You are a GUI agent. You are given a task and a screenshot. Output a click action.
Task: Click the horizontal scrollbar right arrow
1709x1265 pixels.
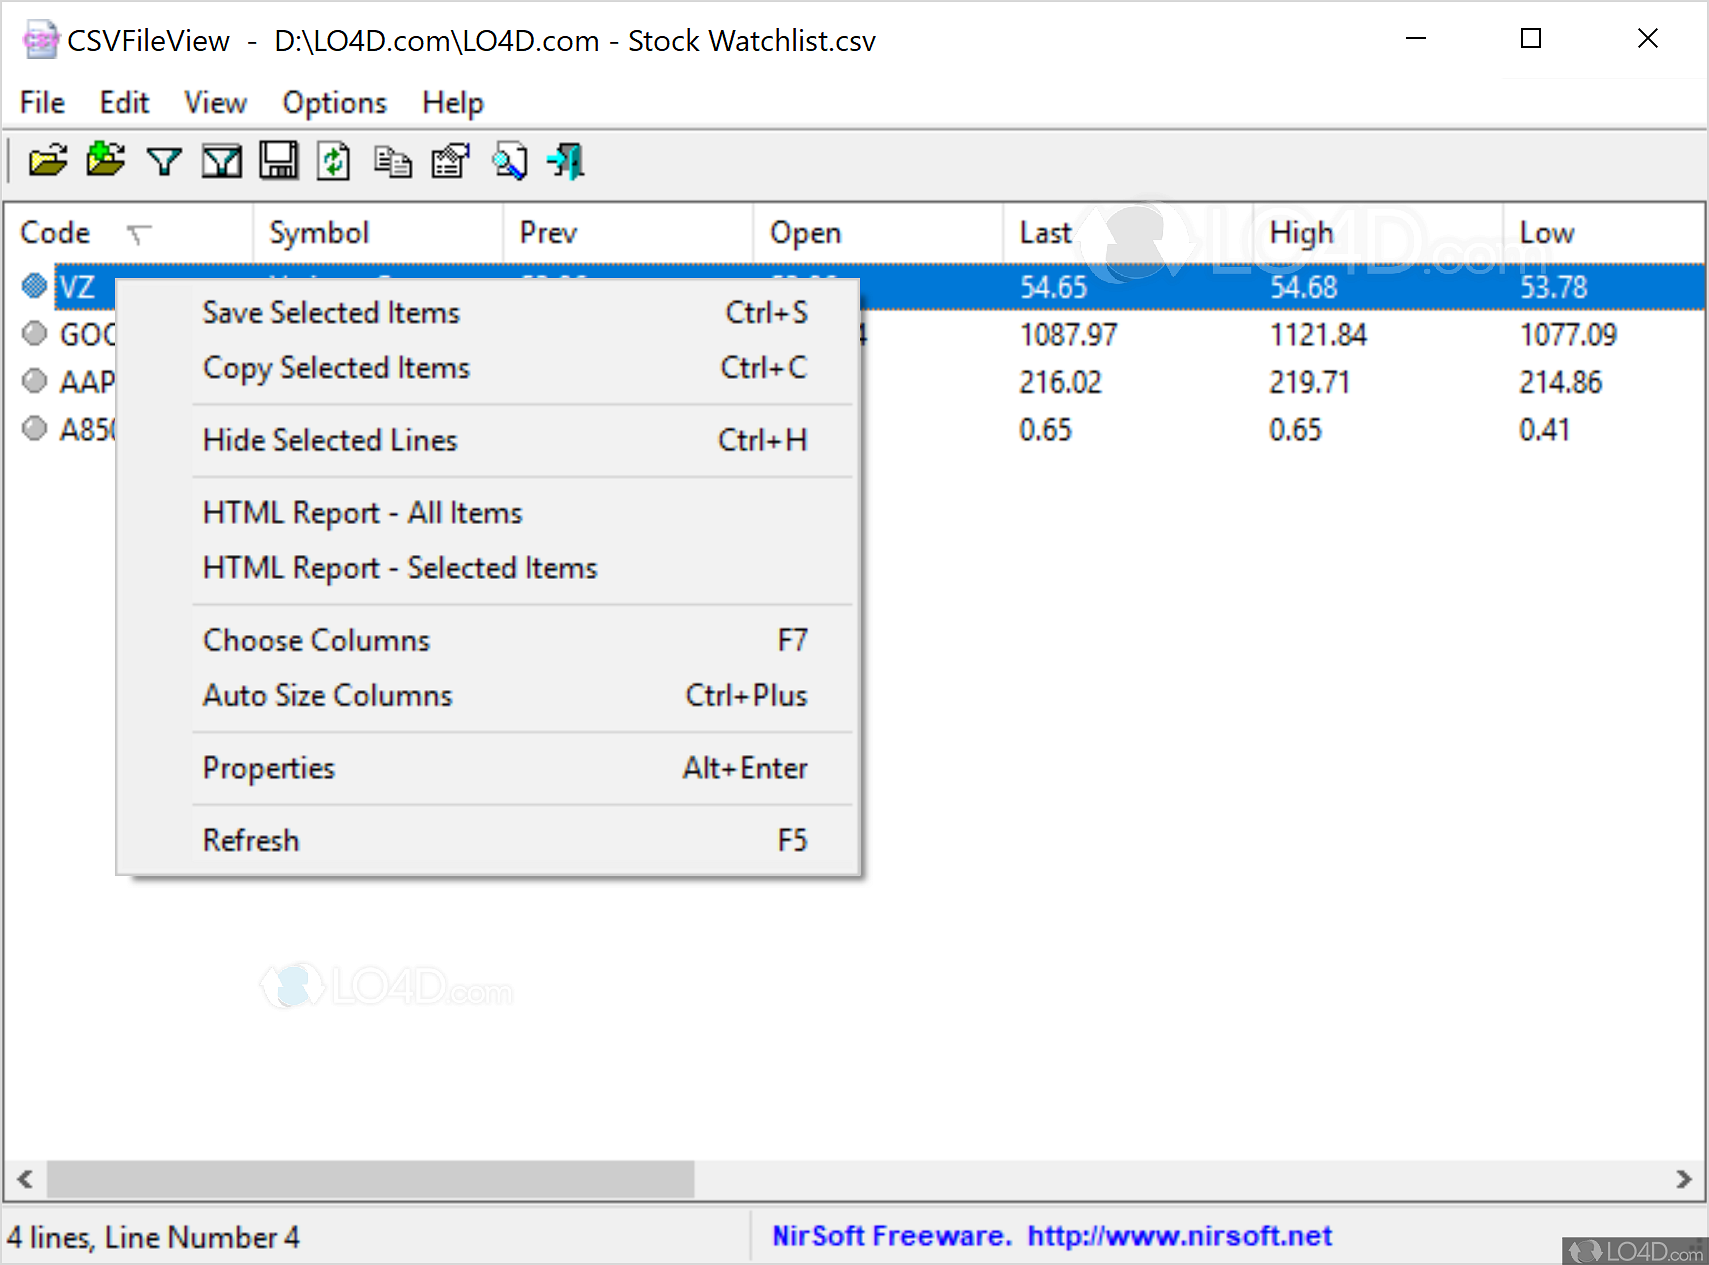[x=1684, y=1179]
